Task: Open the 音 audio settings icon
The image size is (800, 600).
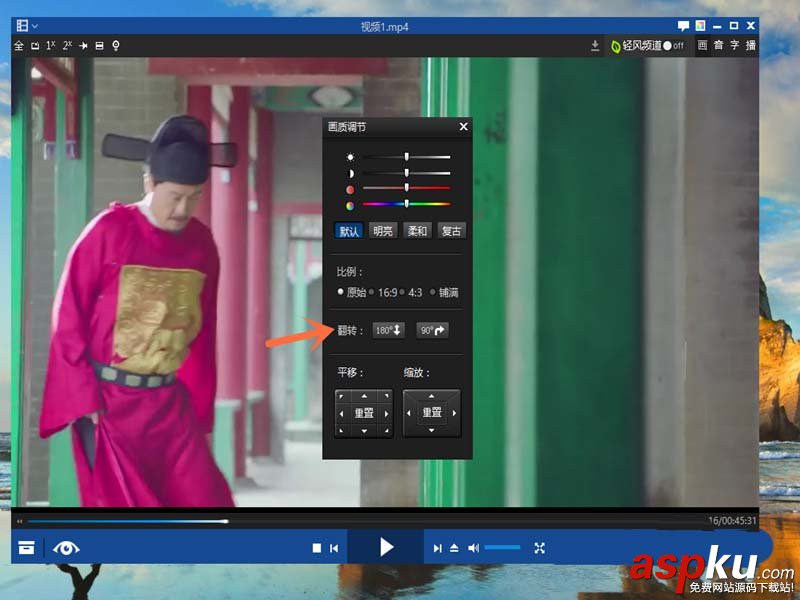Action: [x=719, y=45]
